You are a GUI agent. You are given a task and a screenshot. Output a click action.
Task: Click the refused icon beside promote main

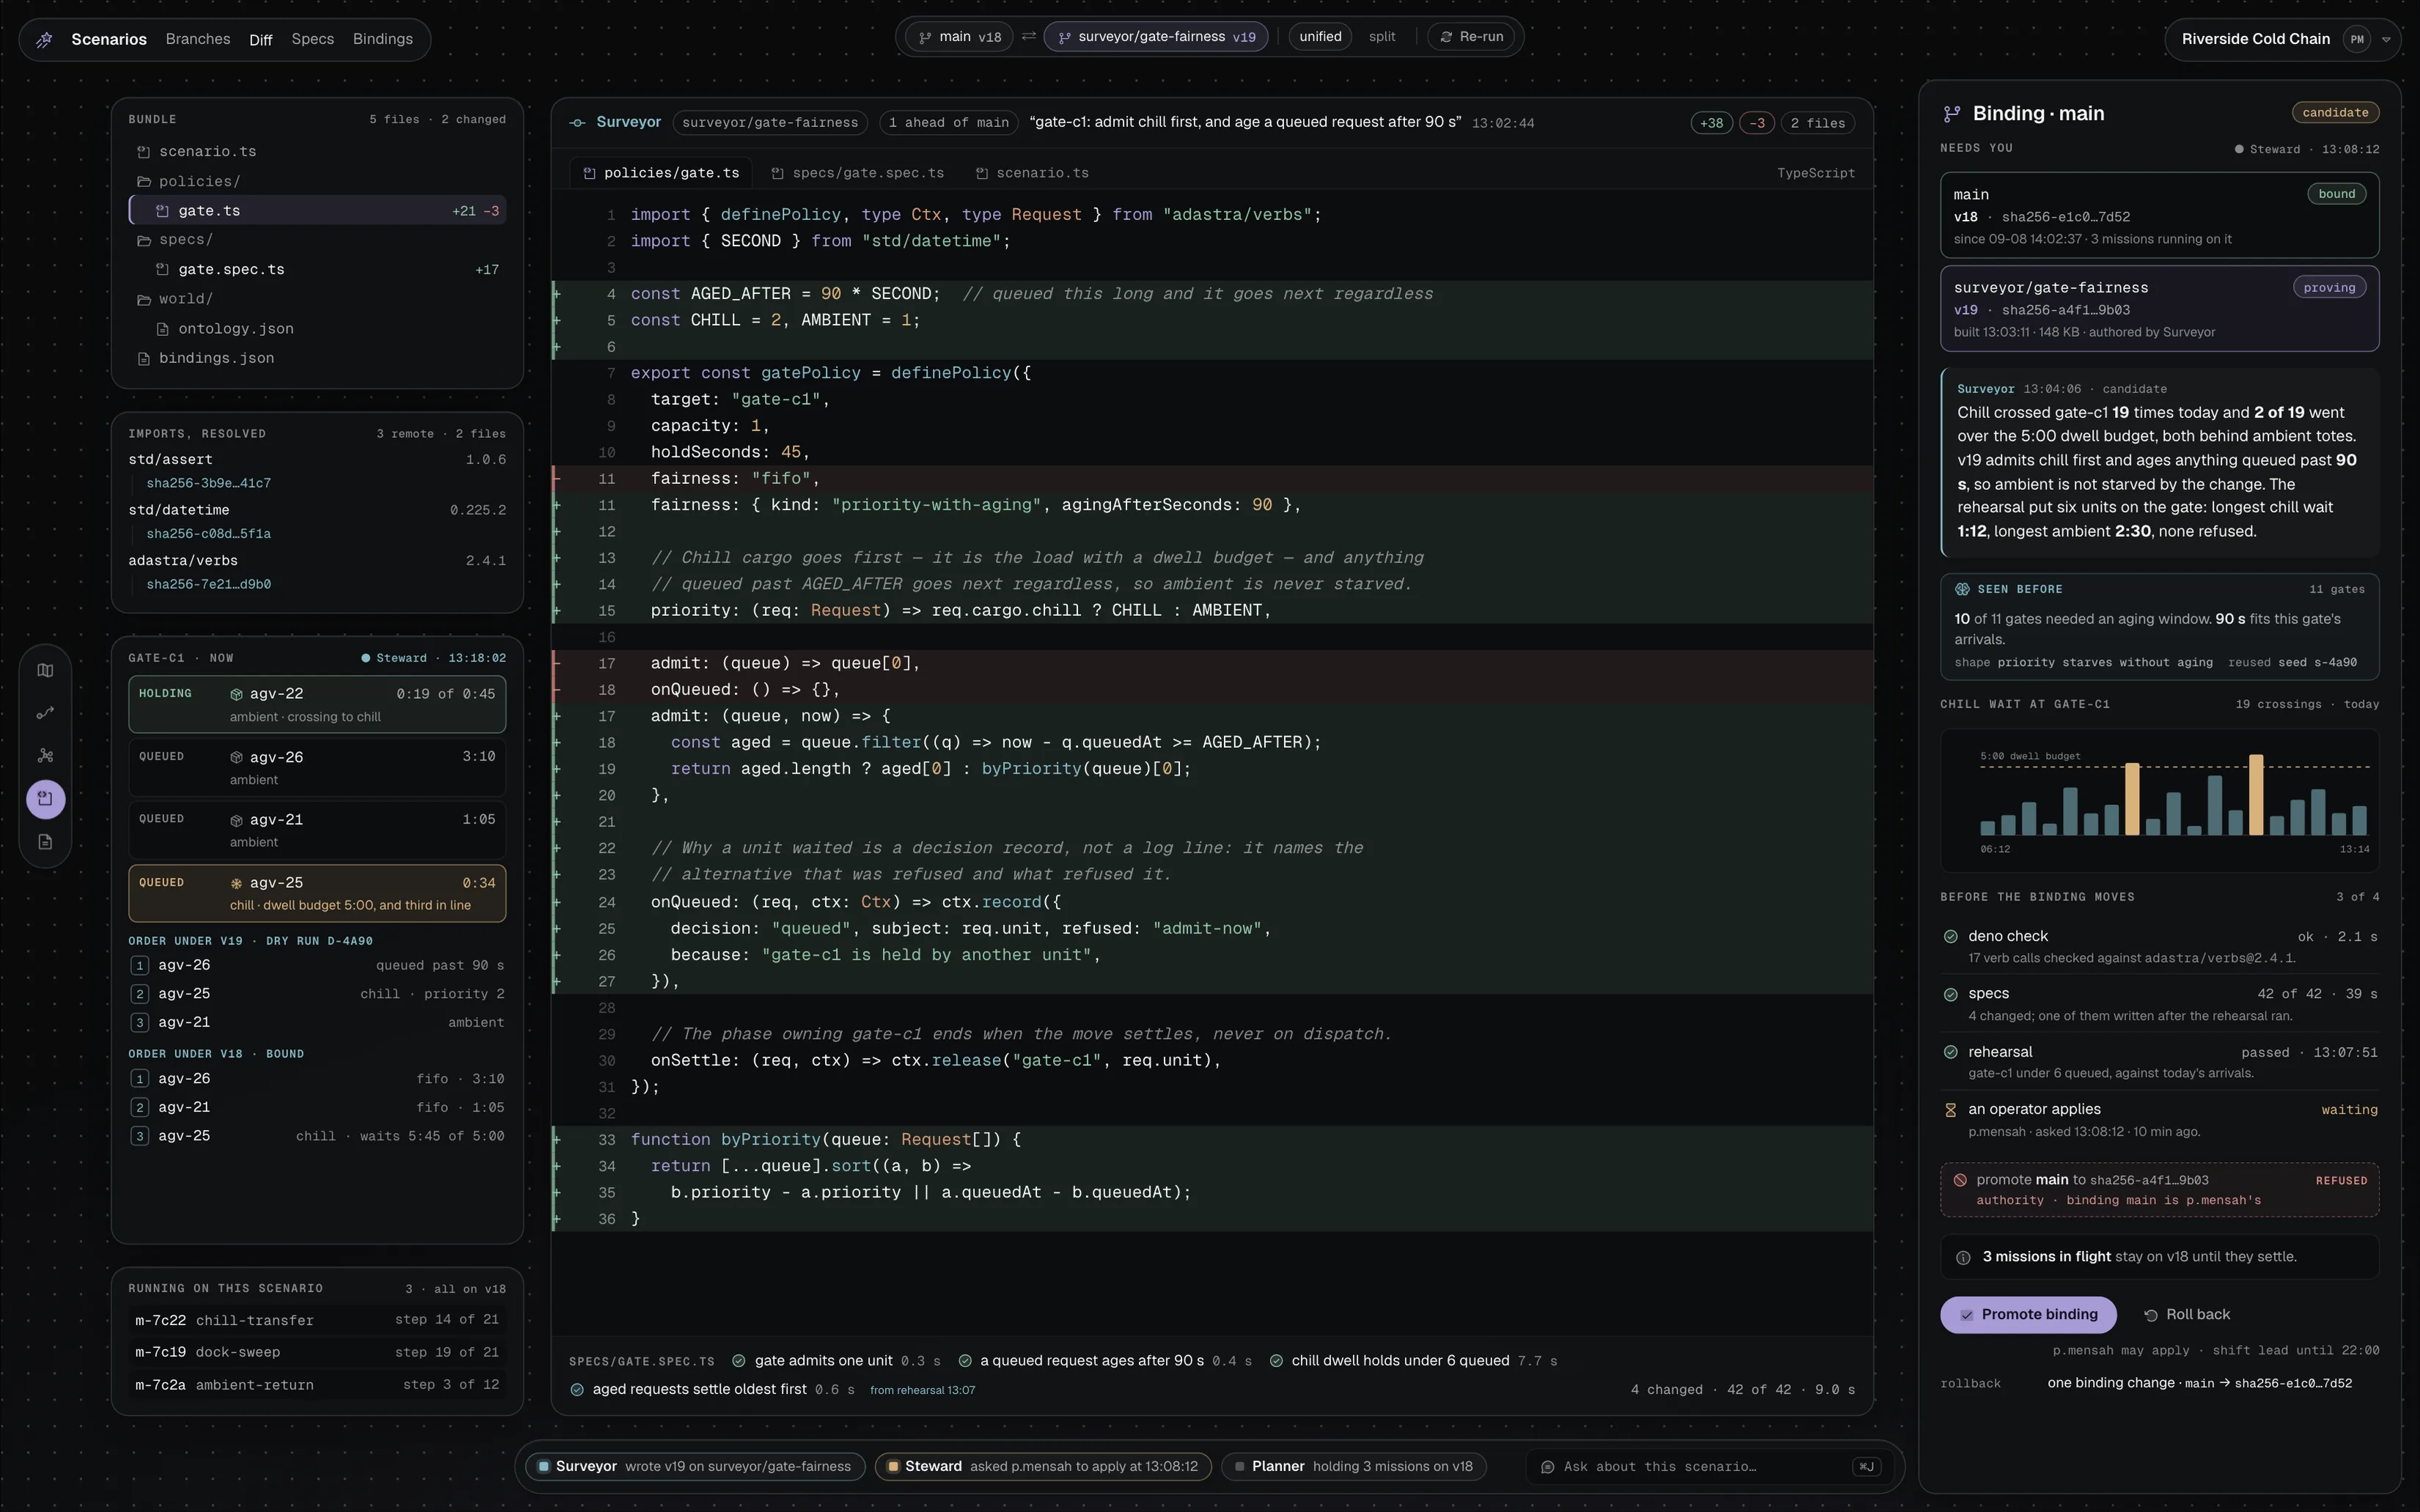point(1960,1180)
